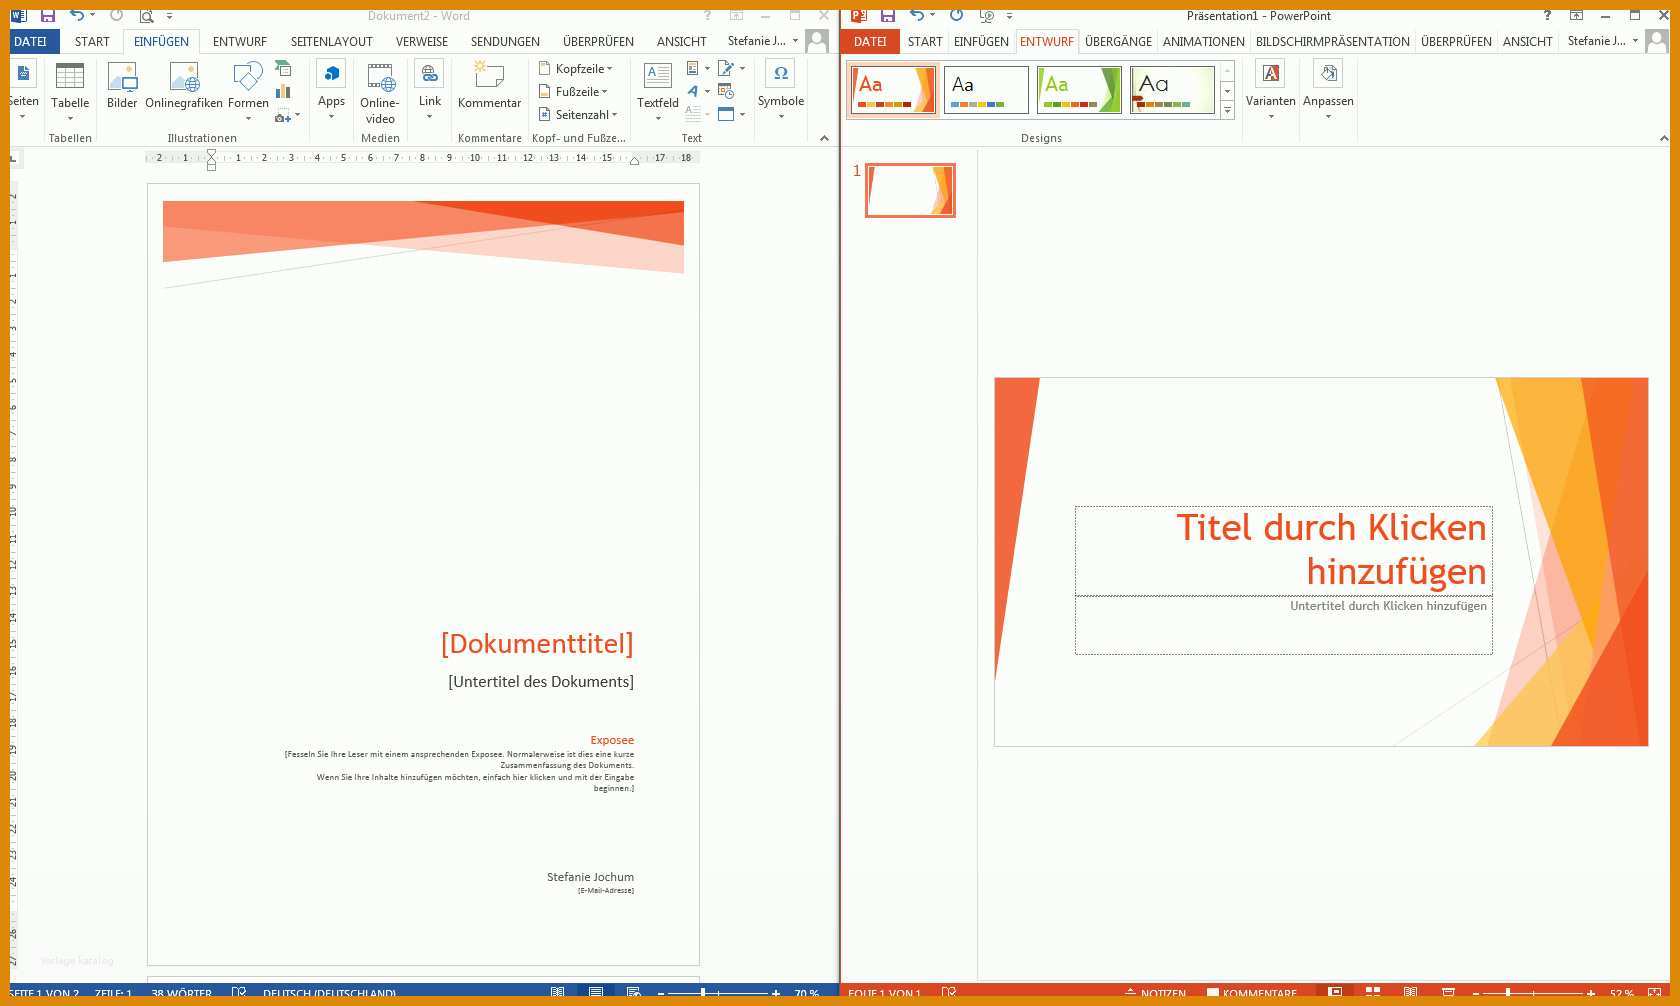Image resolution: width=1680 pixels, height=1006 pixels.
Task: Open the Seiten pages dropdown in Word
Action: click(x=23, y=90)
